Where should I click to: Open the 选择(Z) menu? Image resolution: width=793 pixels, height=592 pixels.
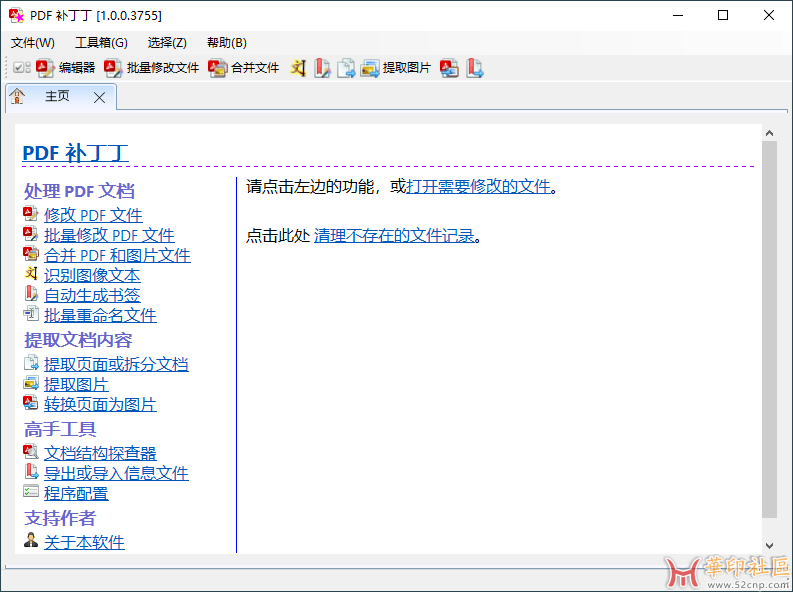(x=167, y=43)
